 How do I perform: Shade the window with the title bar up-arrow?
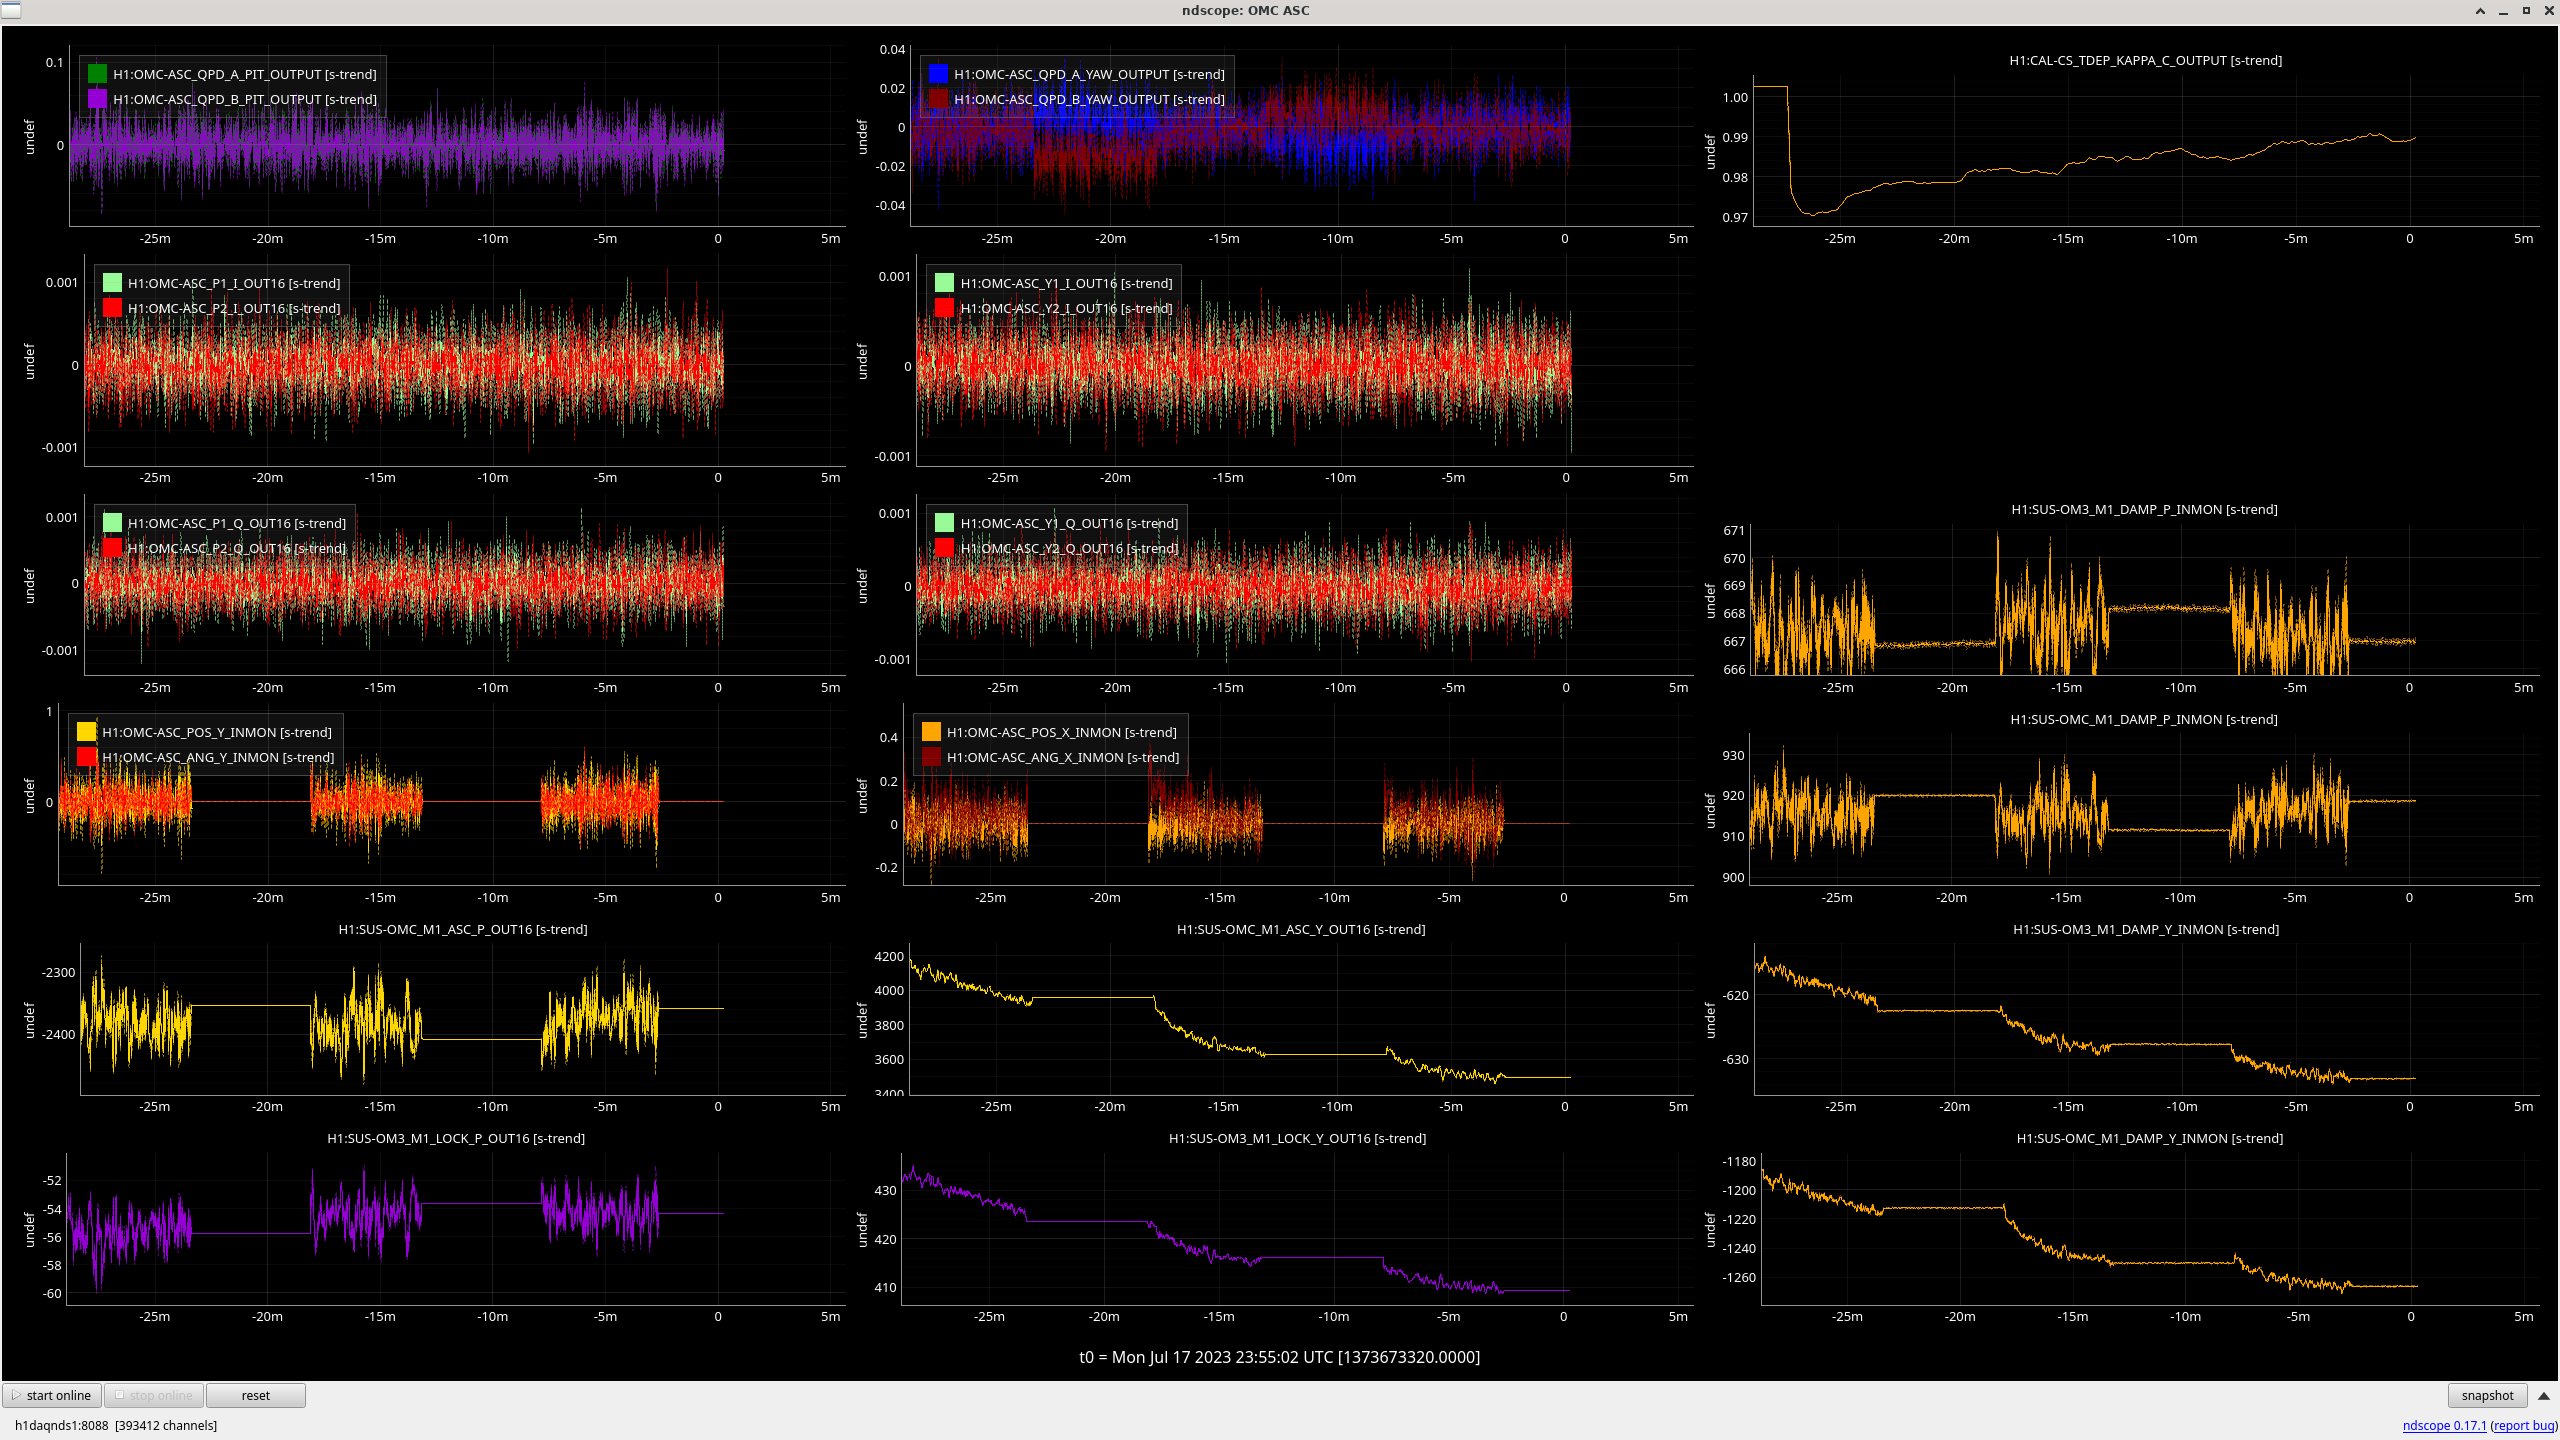2480,11
